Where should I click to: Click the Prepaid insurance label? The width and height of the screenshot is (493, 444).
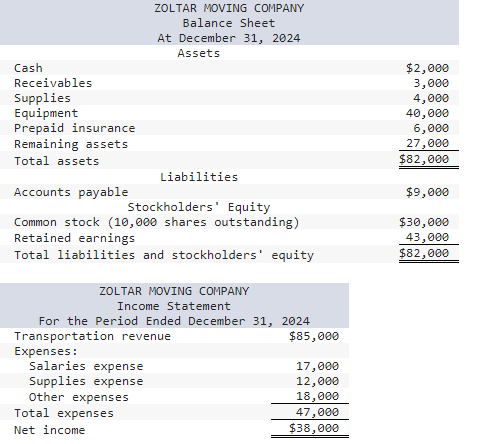[x=75, y=128]
